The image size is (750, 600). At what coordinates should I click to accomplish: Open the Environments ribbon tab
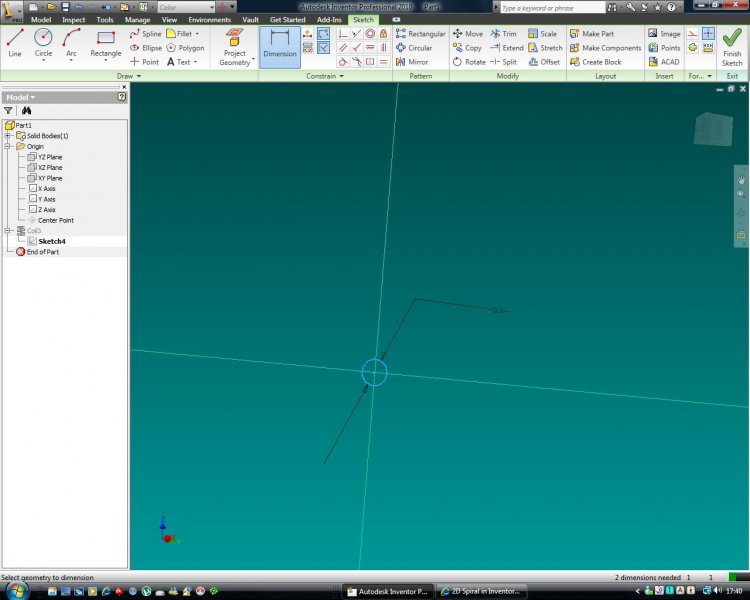coord(209,19)
